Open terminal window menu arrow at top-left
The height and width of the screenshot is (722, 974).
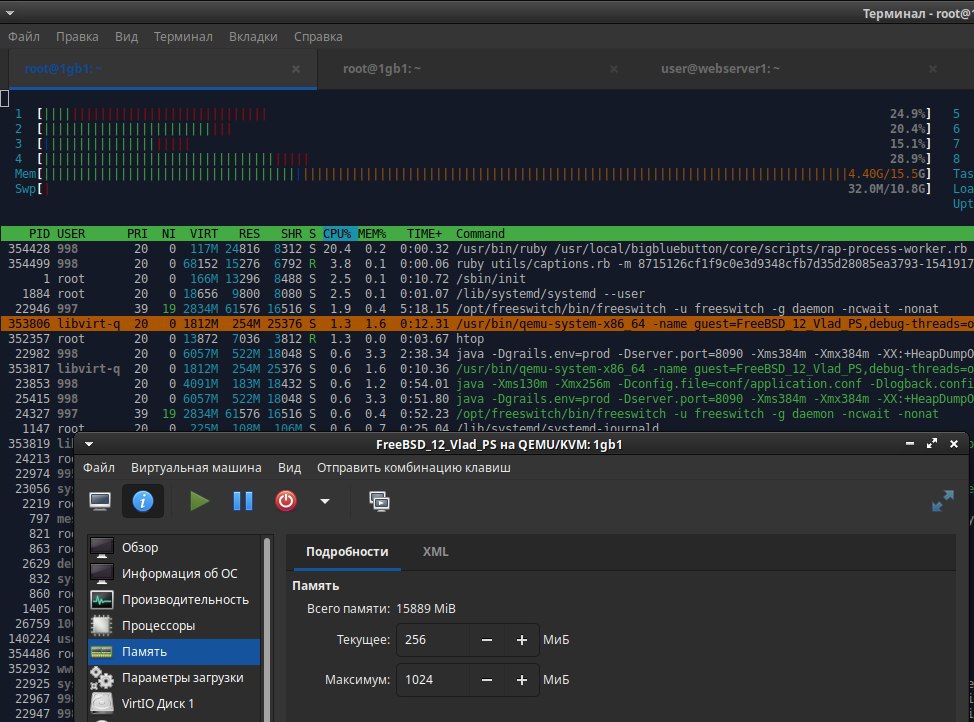pos(10,12)
